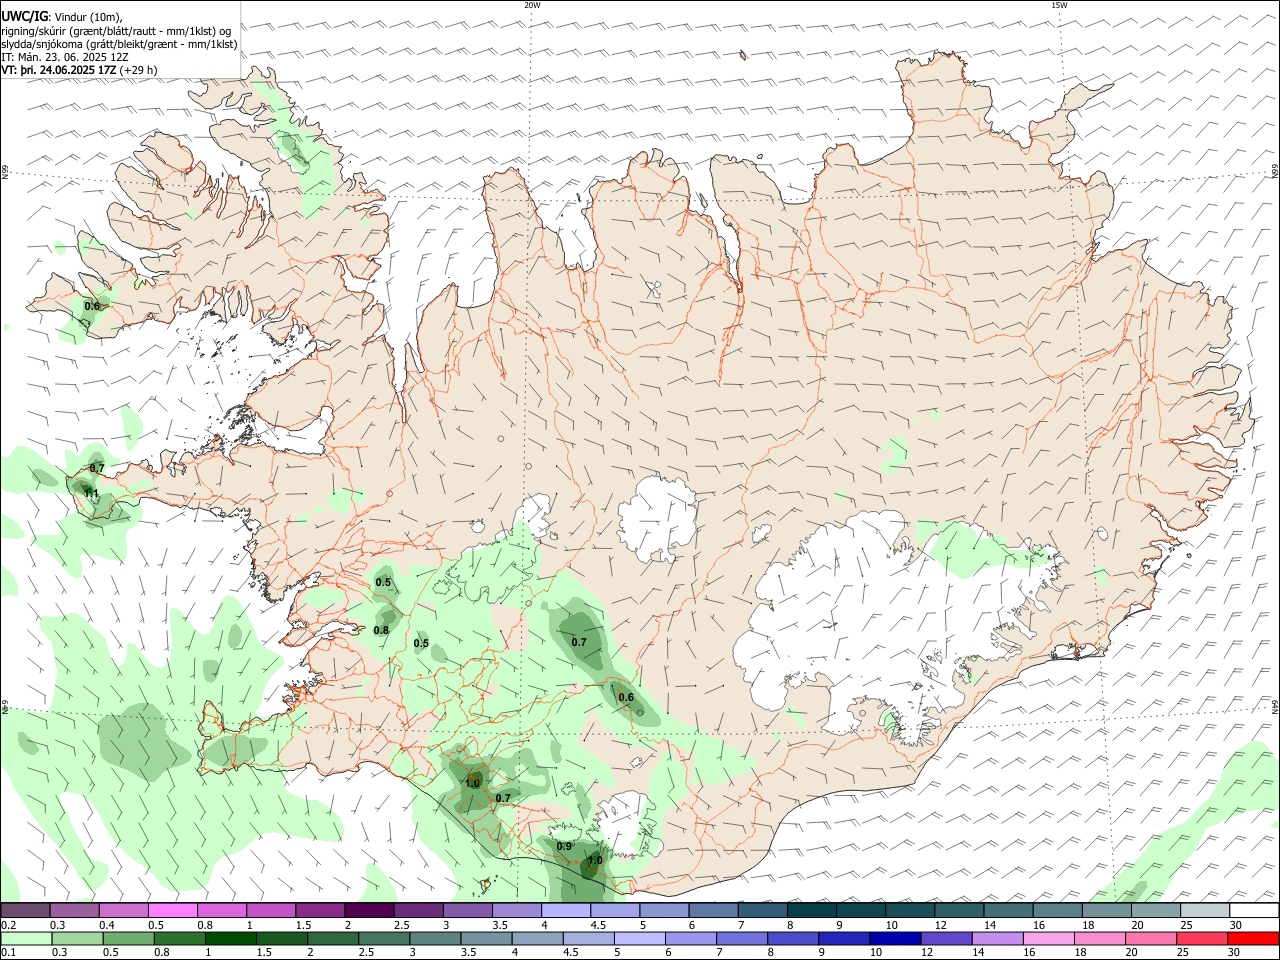Click the white swatch ending the upper legend row
Viewport: 1280px width, 960px height.
coord(1253,910)
